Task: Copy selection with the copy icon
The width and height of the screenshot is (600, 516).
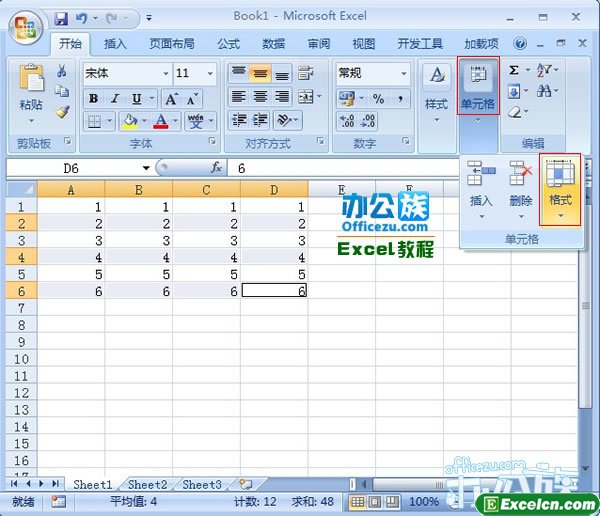Action: [61, 91]
